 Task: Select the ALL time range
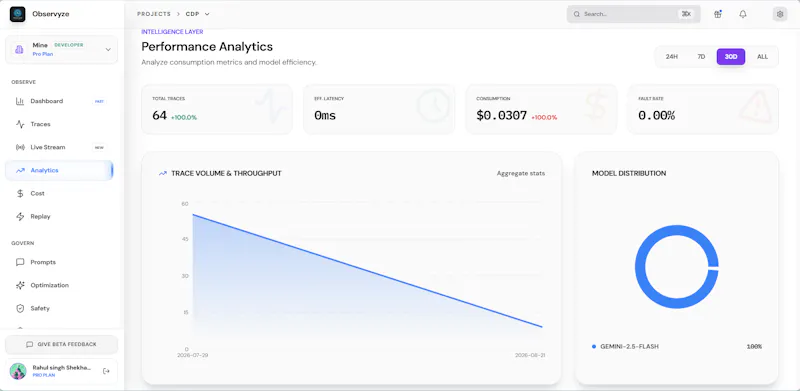point(762,57)
